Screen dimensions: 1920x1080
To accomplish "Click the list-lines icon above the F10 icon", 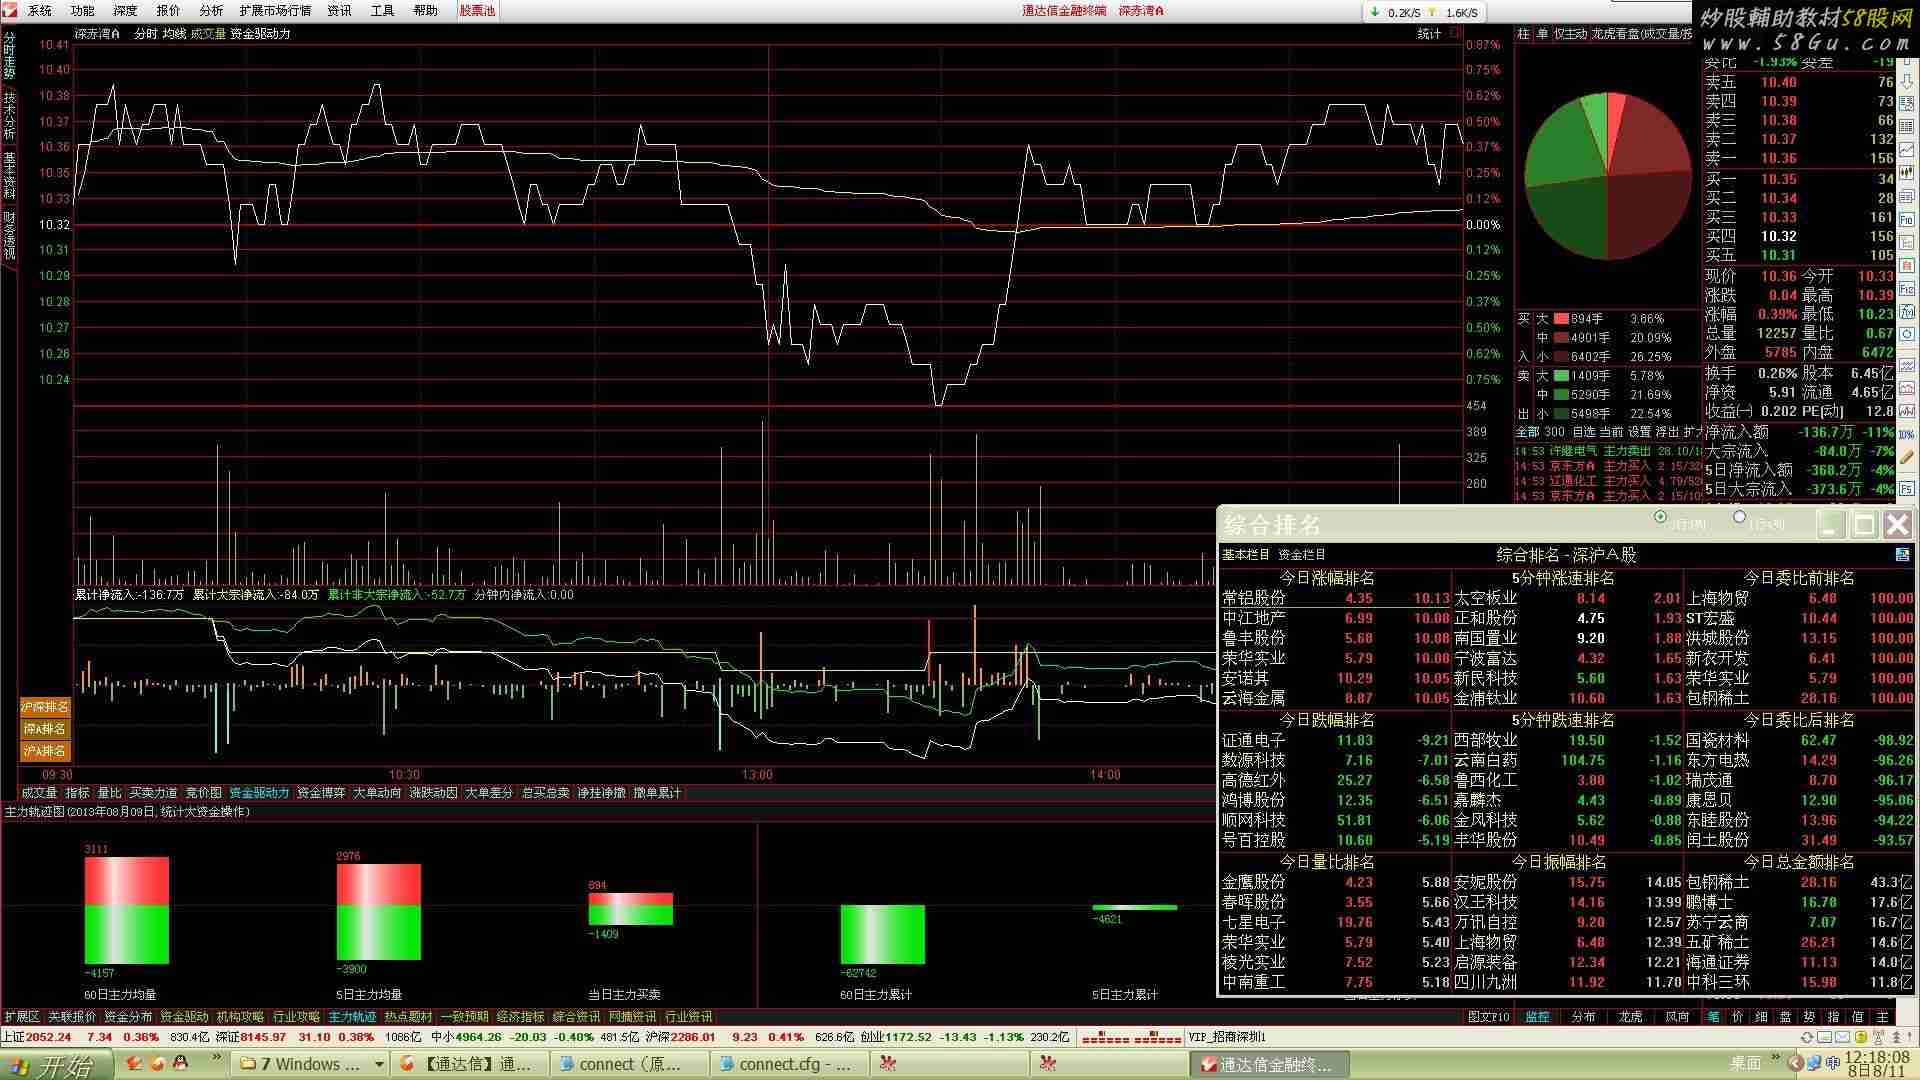I will (1906, 196).
